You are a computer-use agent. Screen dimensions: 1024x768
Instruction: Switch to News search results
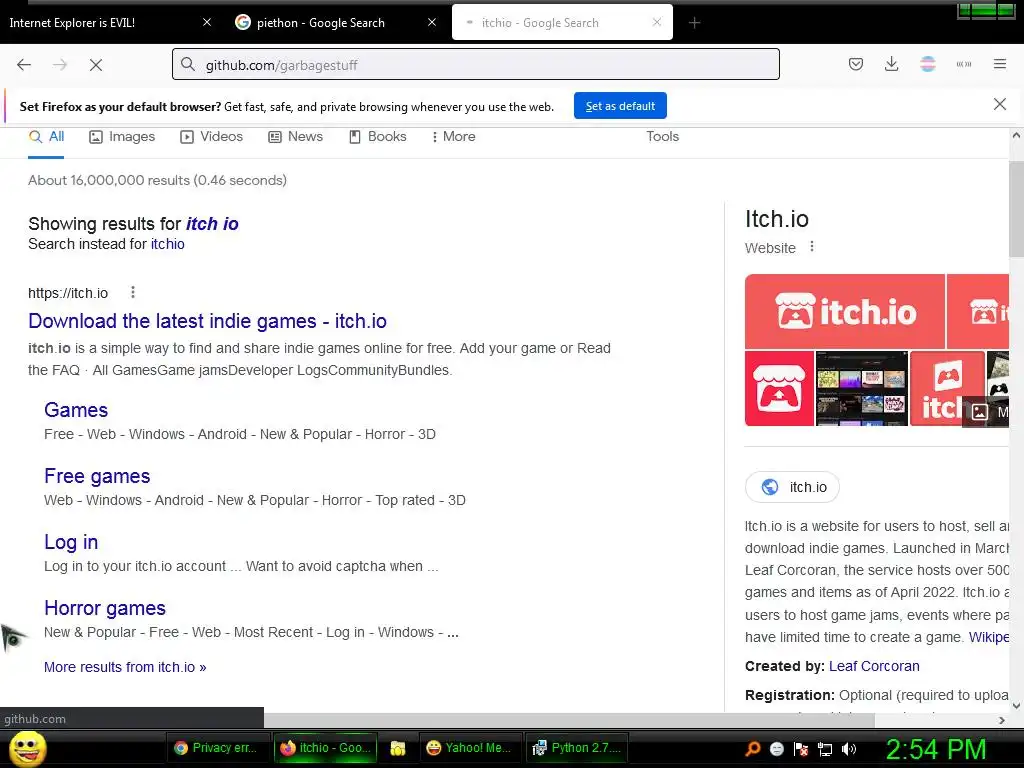[x=296, y=136]
